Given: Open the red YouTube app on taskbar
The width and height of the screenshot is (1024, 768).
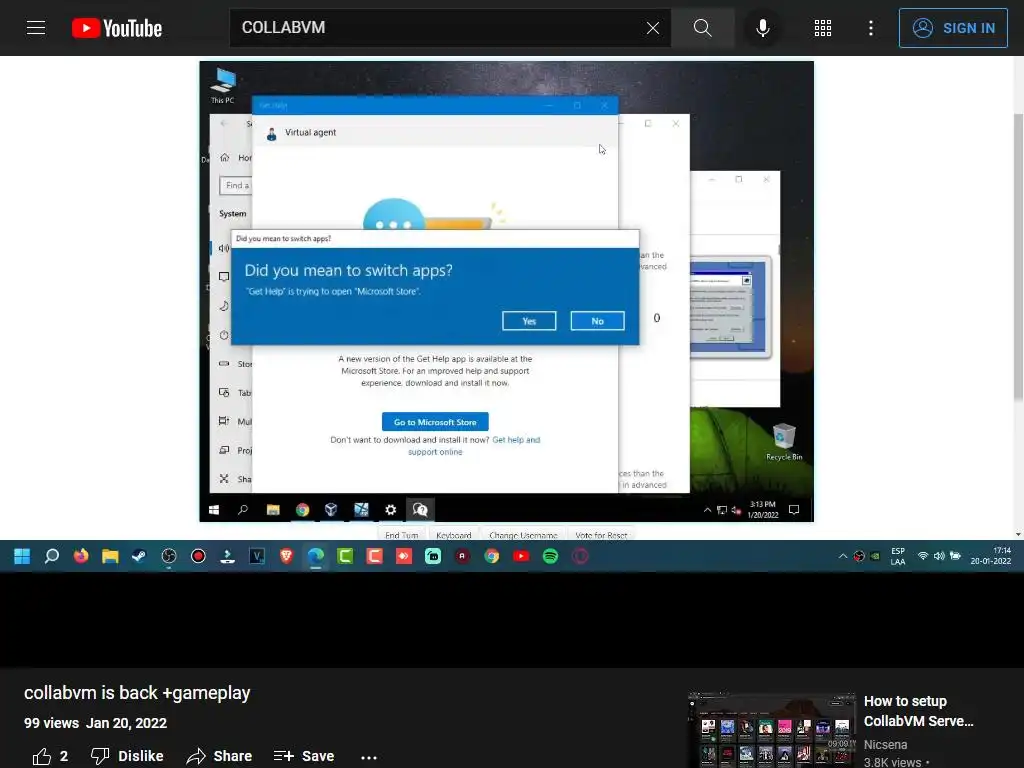Looking at the screenshot, I should [521, 556].
